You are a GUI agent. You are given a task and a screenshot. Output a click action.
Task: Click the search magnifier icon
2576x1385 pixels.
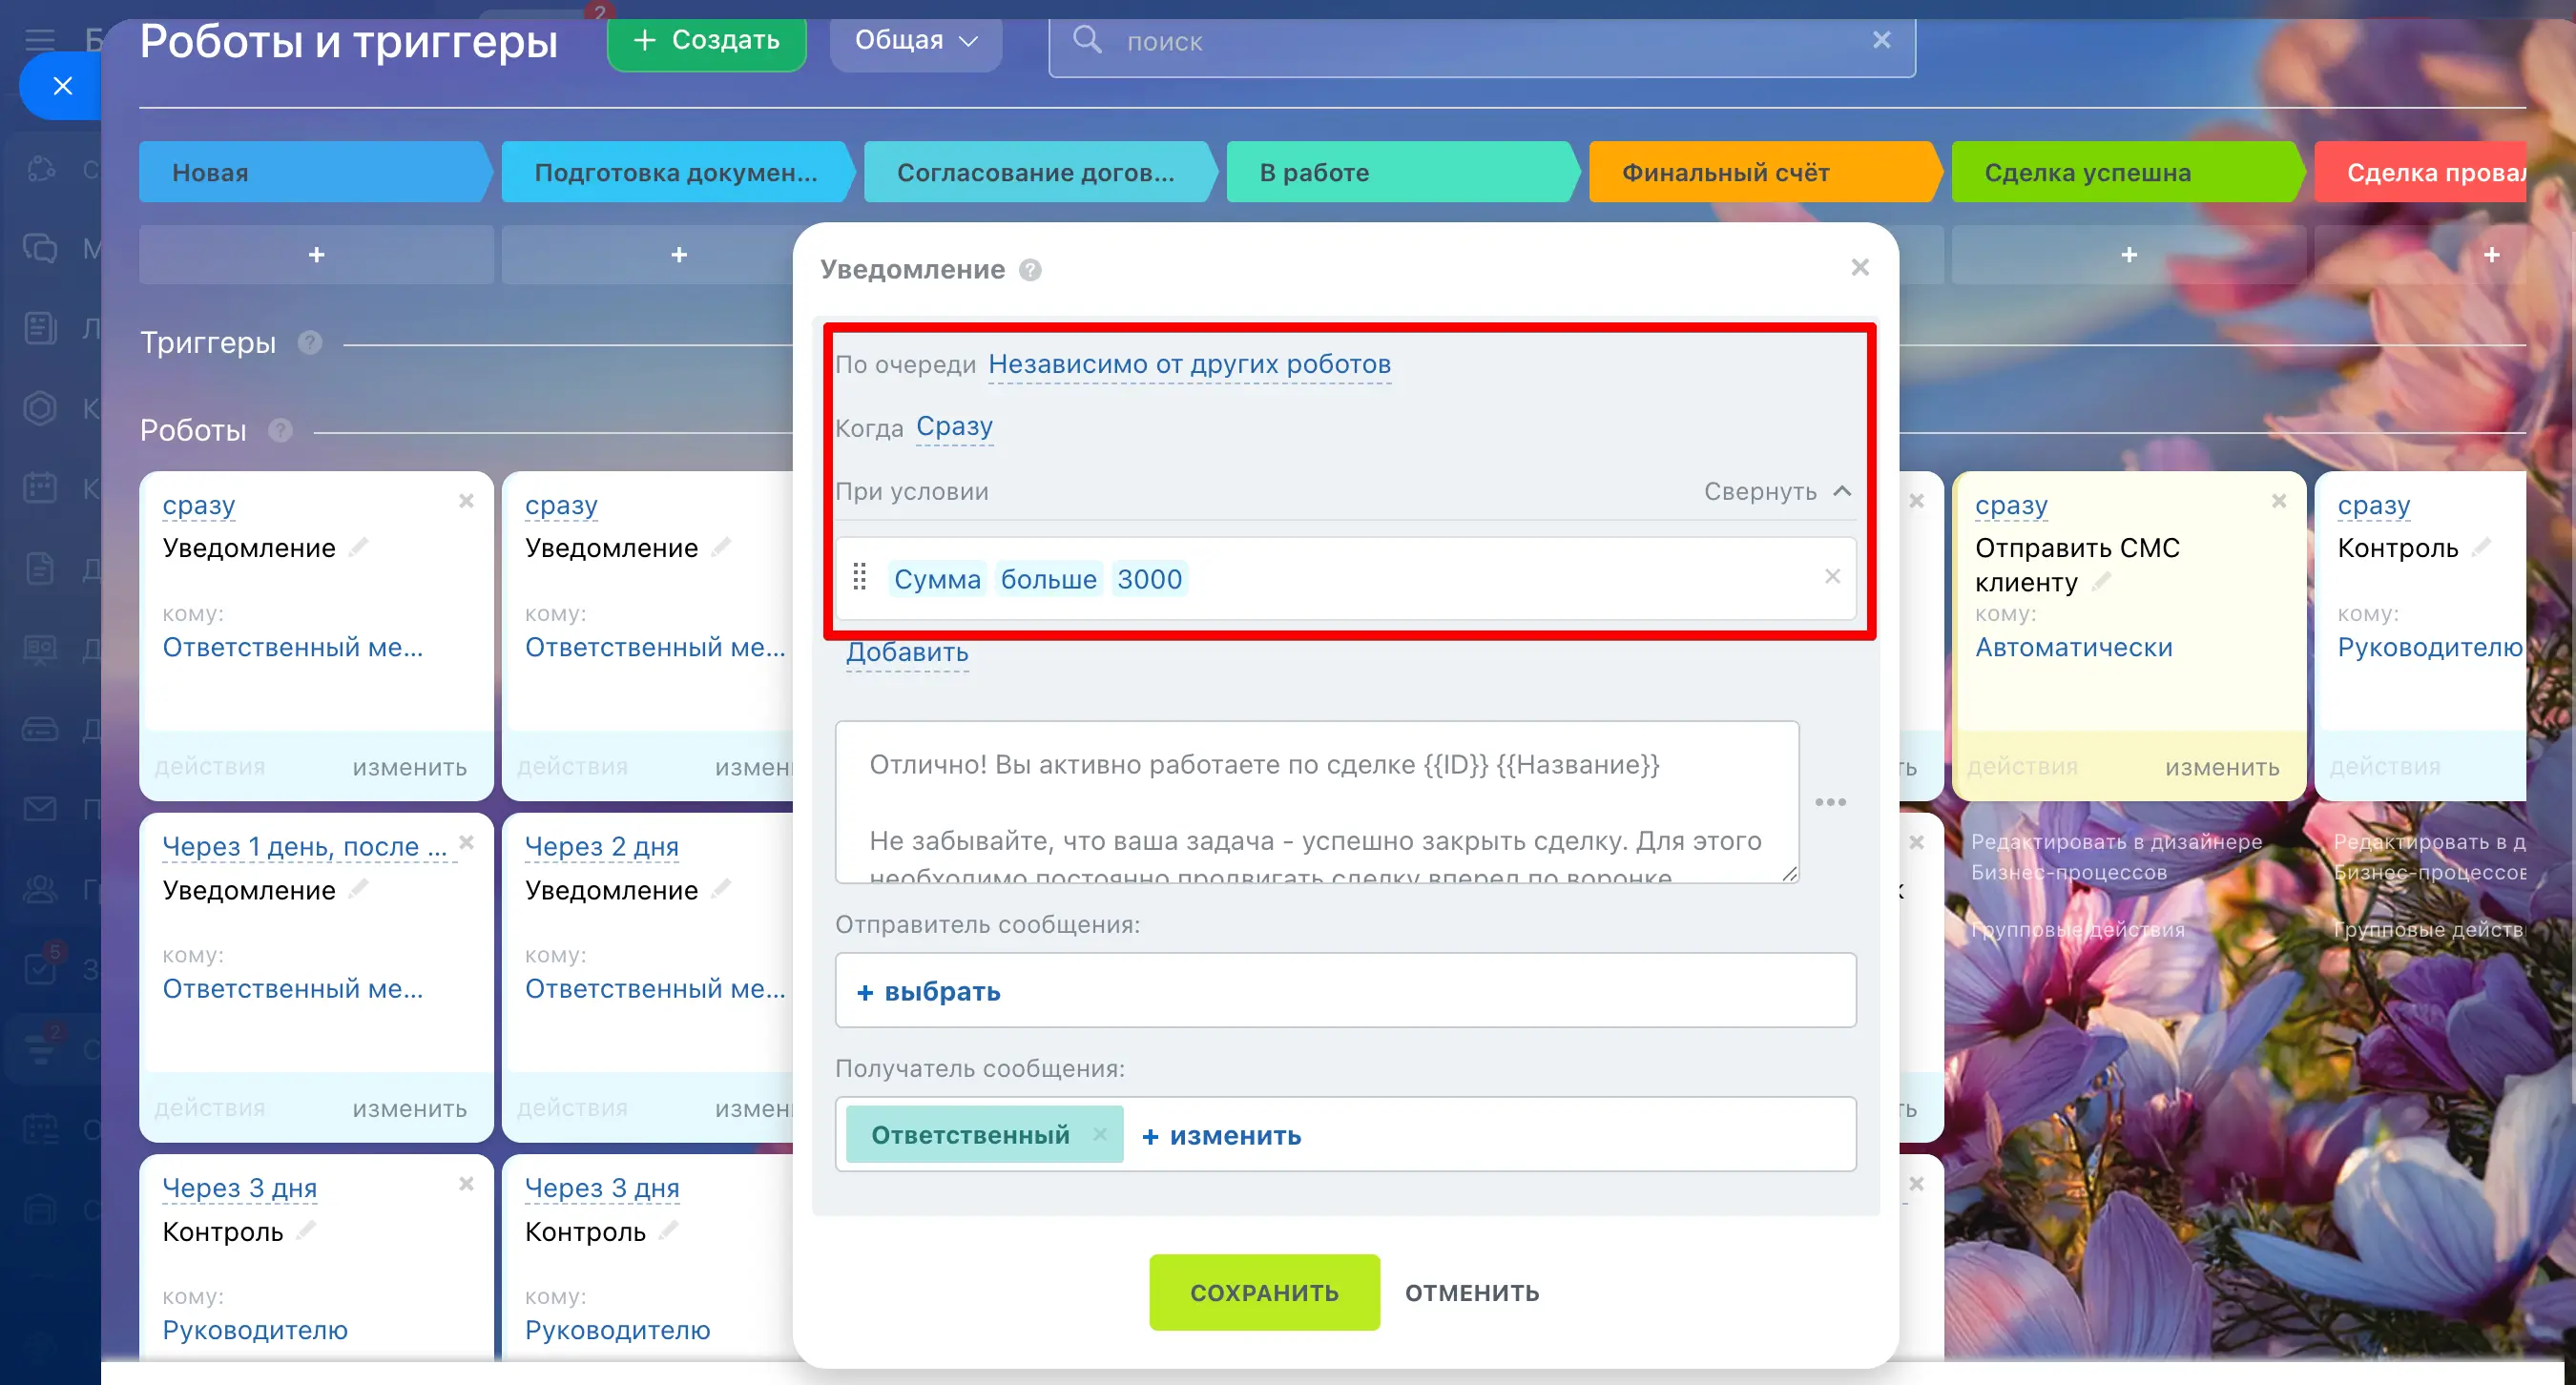[x=1087, y=41]
